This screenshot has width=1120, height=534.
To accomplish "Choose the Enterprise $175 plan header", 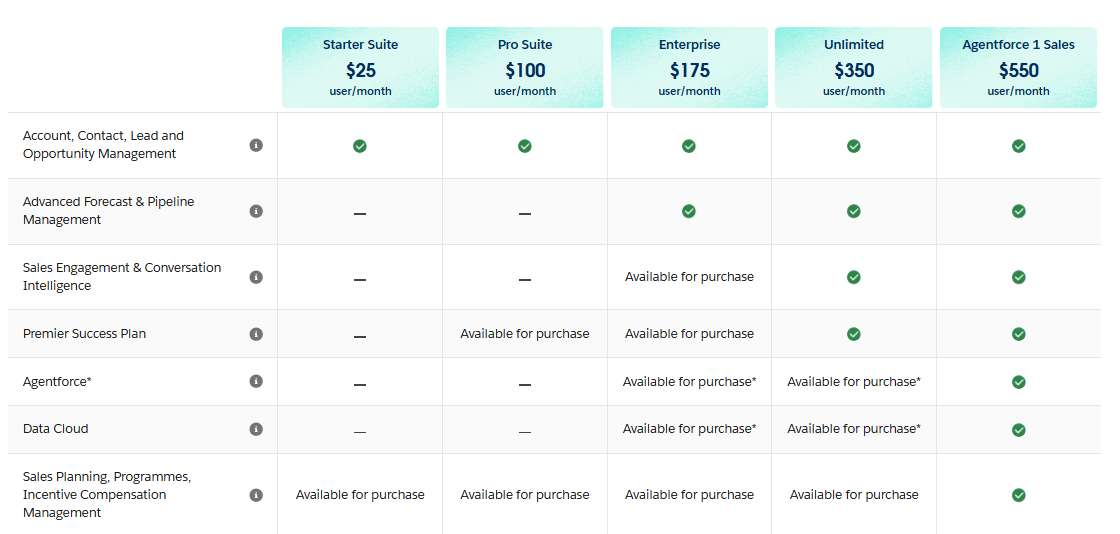I will point(689,67).
